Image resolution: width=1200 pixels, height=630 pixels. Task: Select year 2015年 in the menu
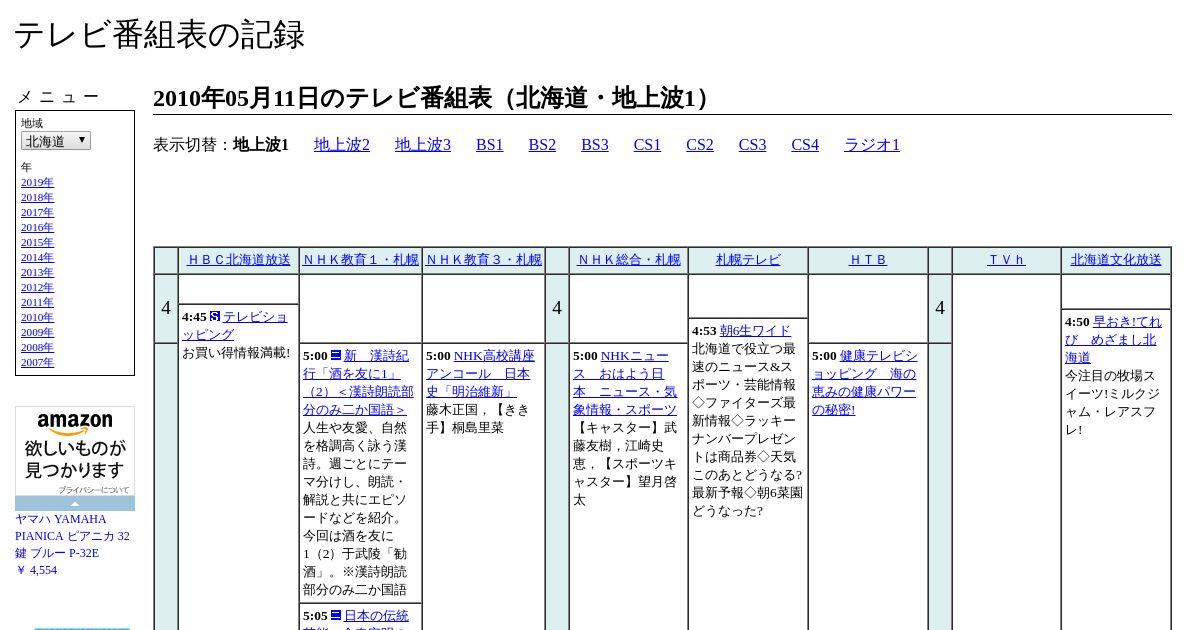[x=37, y=242]
